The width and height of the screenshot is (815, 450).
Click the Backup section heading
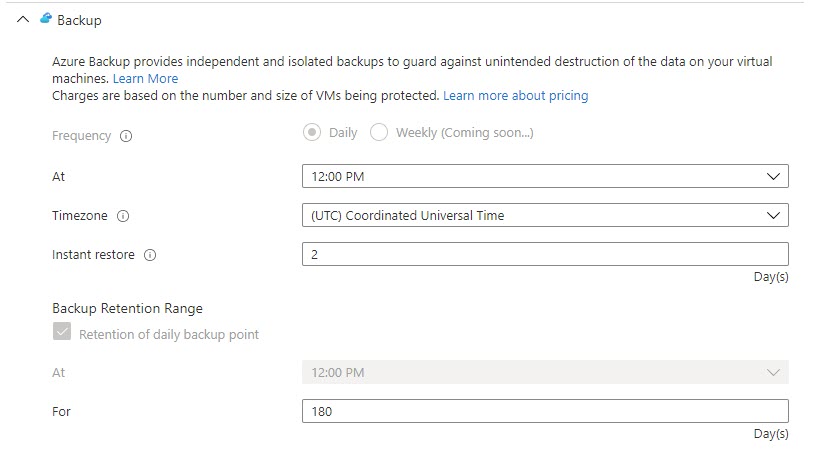(x=79, y=20)
